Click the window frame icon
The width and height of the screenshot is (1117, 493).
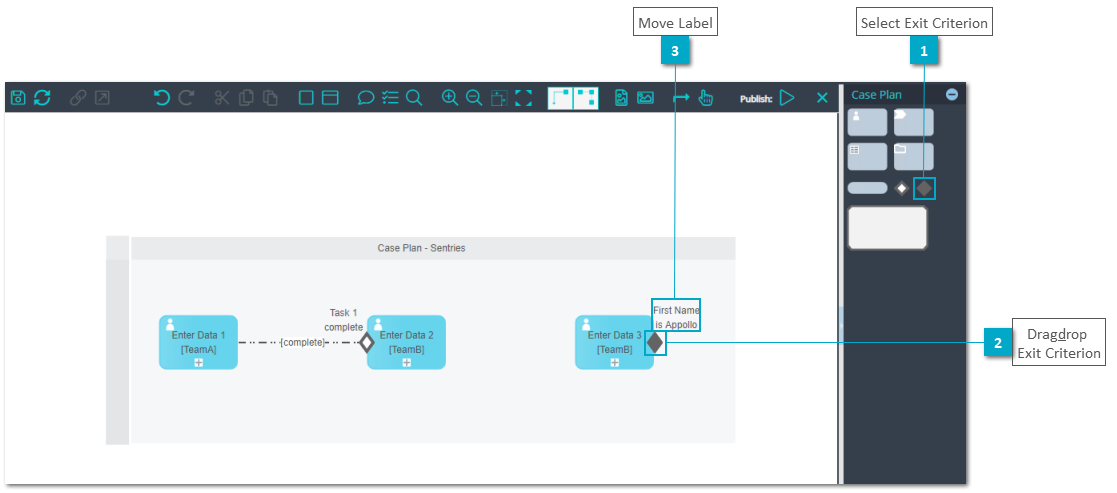(330, 98)
